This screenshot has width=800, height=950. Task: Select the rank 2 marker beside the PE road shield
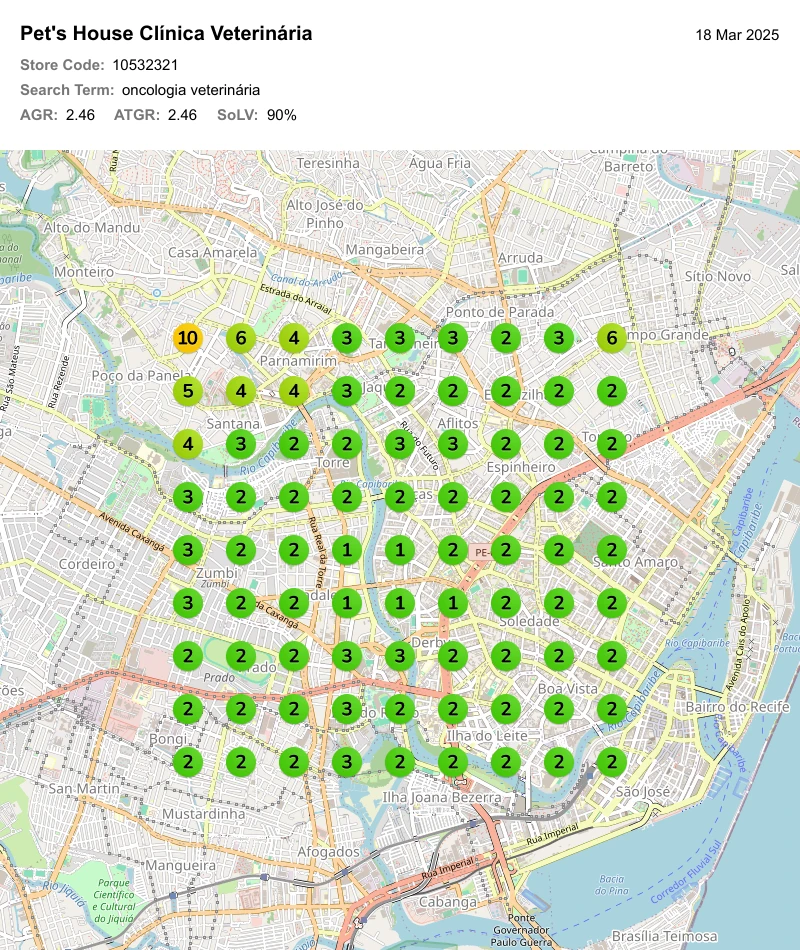505,550
